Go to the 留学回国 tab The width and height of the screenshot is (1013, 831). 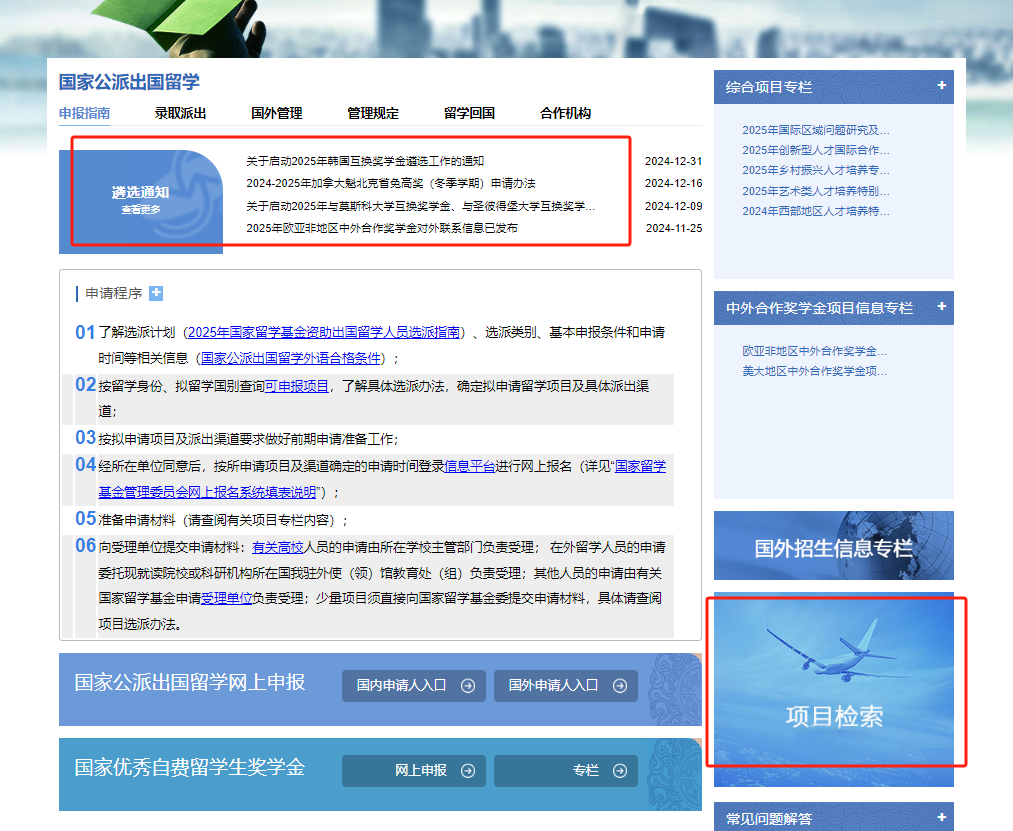coord(469,113)
